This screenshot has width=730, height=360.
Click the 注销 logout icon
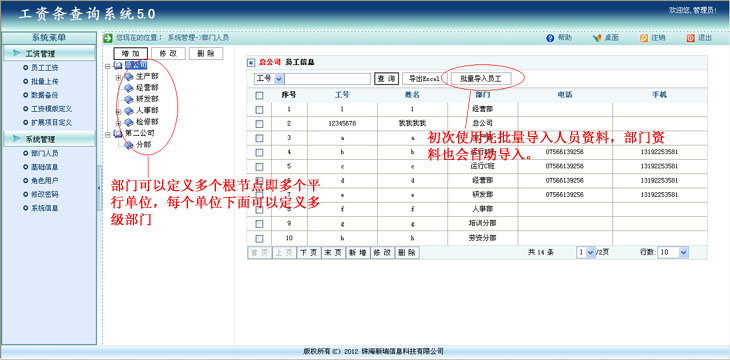644,38
